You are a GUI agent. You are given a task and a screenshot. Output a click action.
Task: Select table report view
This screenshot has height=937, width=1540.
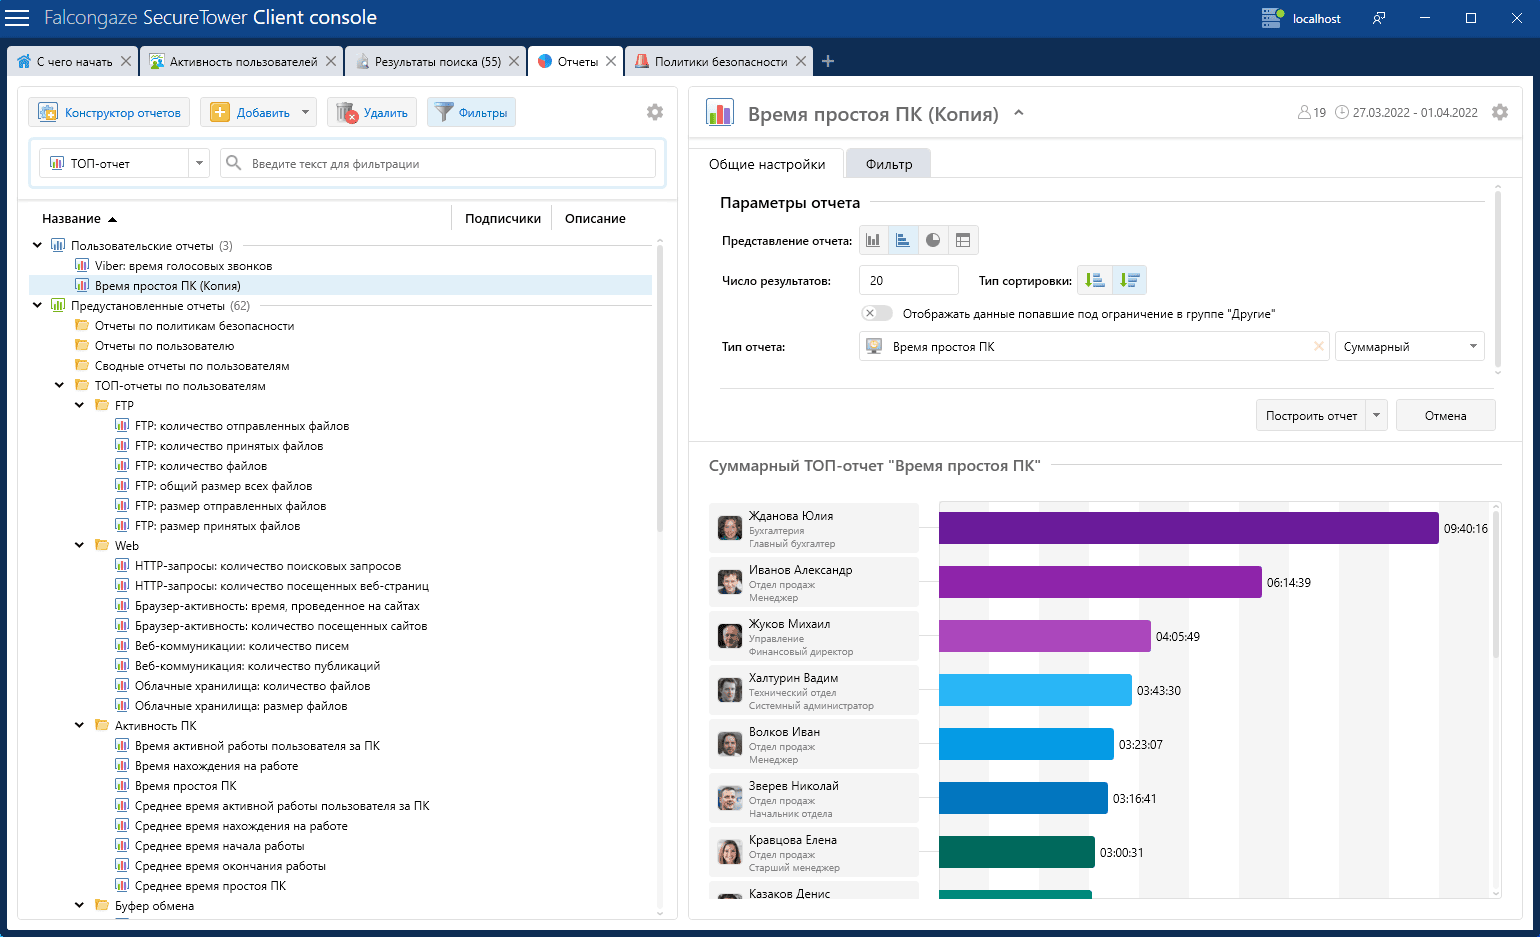point(963,240)
